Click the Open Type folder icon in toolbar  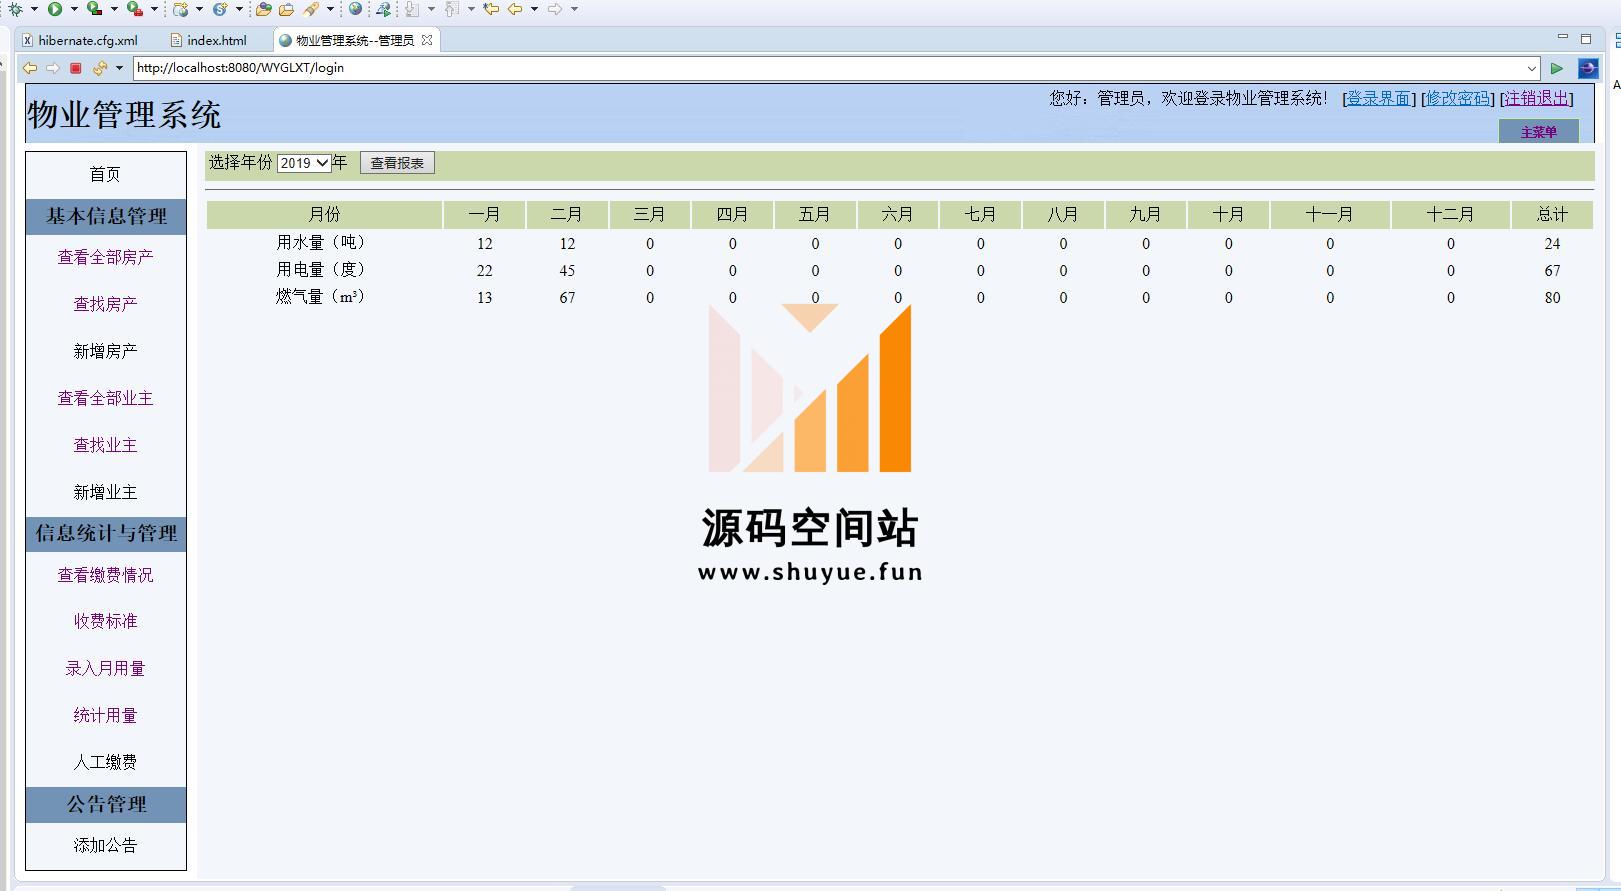point(264,9)
